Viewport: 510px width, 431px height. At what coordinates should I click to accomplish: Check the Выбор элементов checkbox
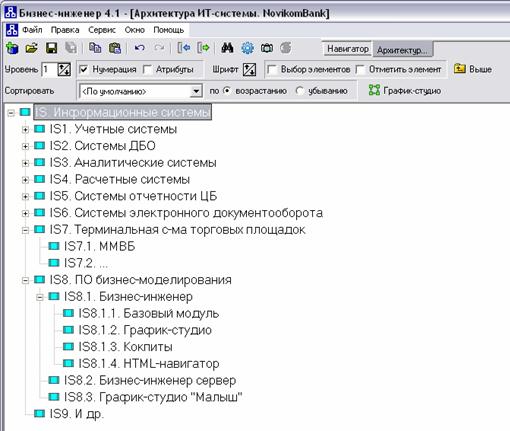272,70
